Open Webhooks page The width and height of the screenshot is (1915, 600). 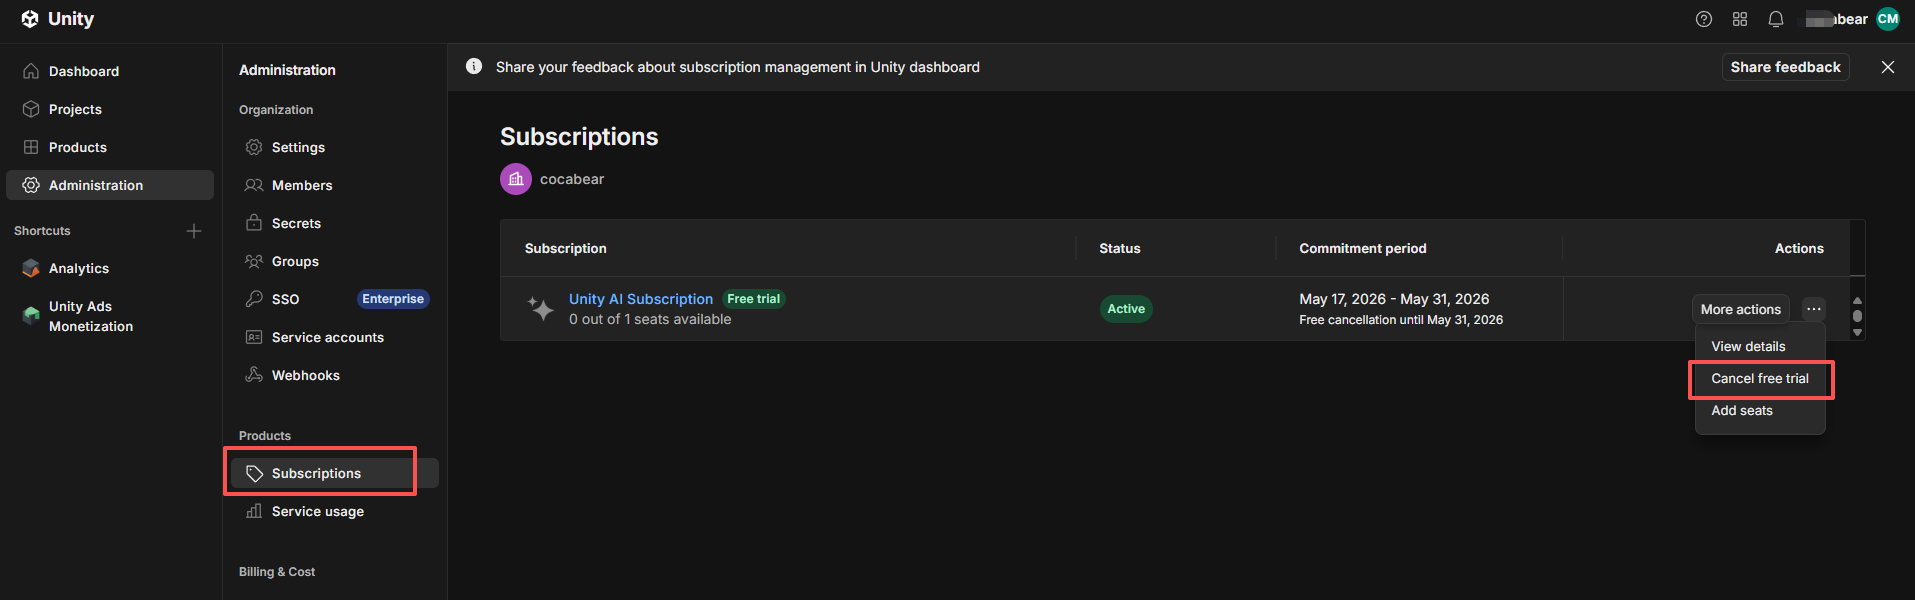click(x=334, y=375)
